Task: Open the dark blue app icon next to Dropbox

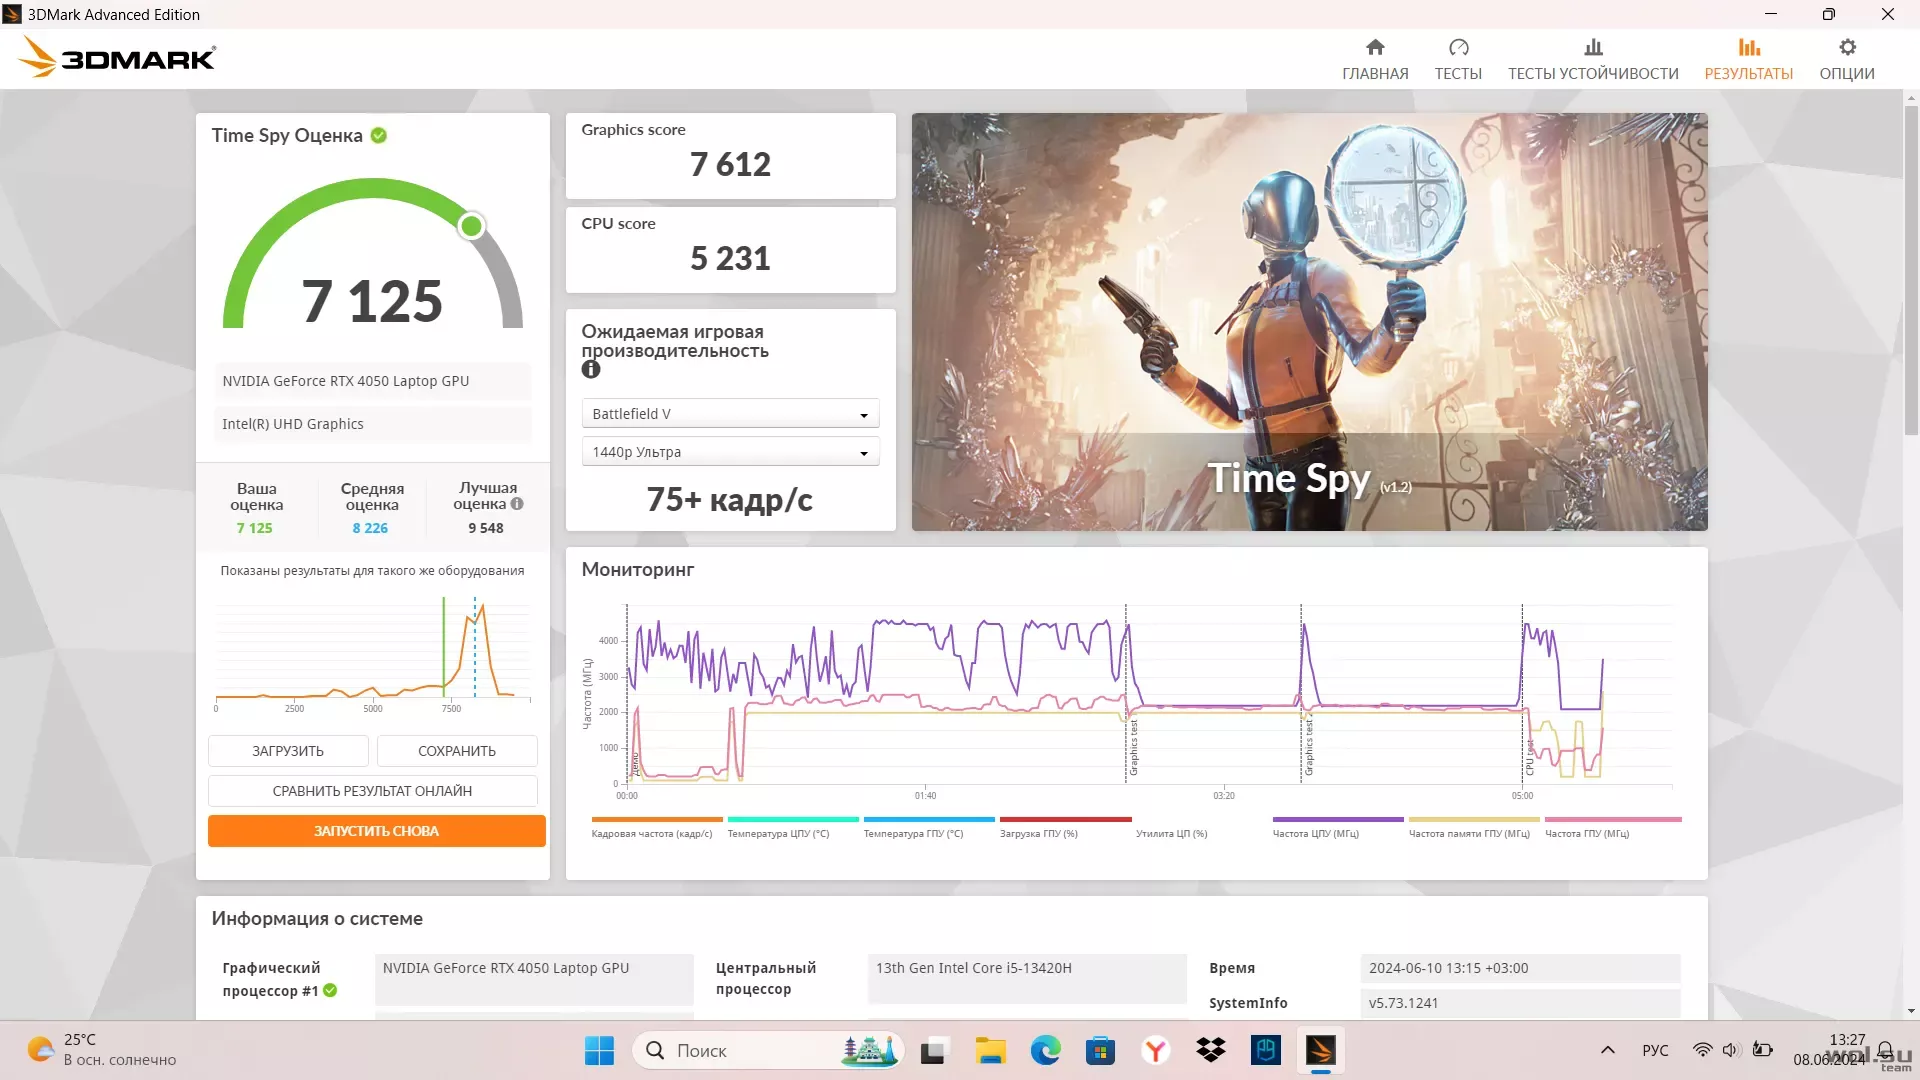Action: (x=1265, y=1051)
